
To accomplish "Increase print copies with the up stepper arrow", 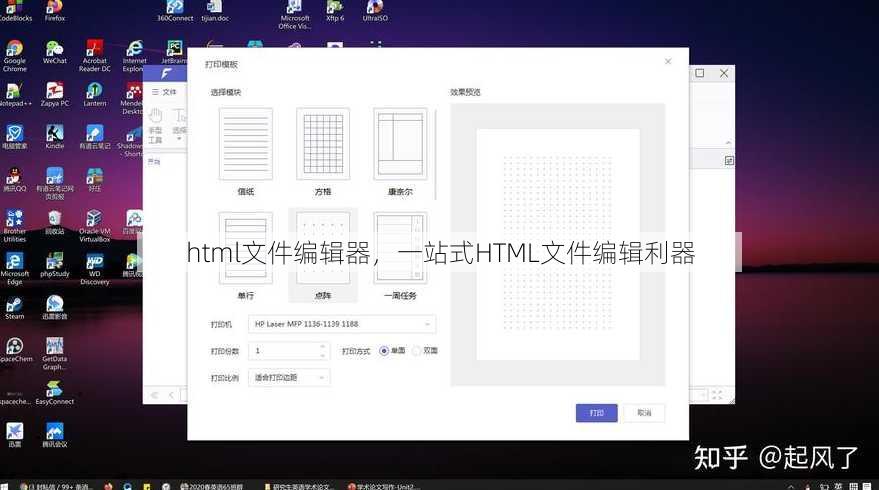I will 322,347.
